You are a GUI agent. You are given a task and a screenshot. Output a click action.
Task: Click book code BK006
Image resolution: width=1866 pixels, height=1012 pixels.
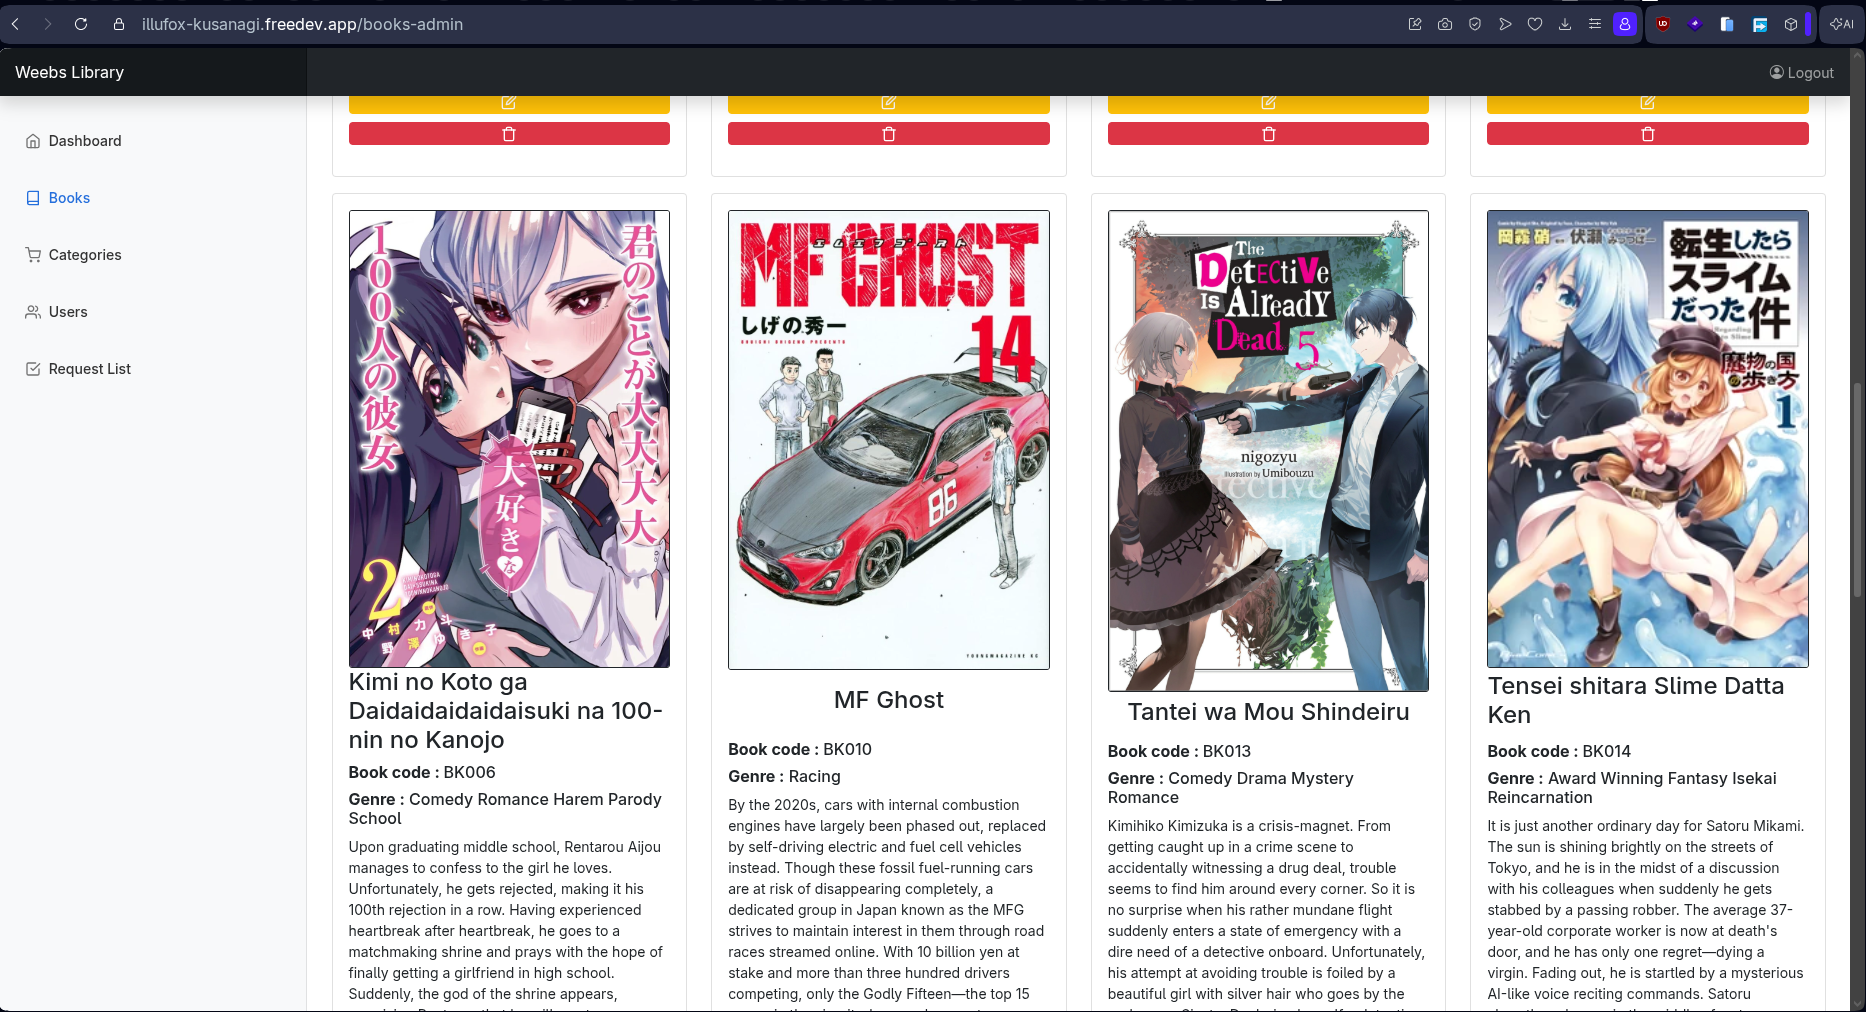422,772
